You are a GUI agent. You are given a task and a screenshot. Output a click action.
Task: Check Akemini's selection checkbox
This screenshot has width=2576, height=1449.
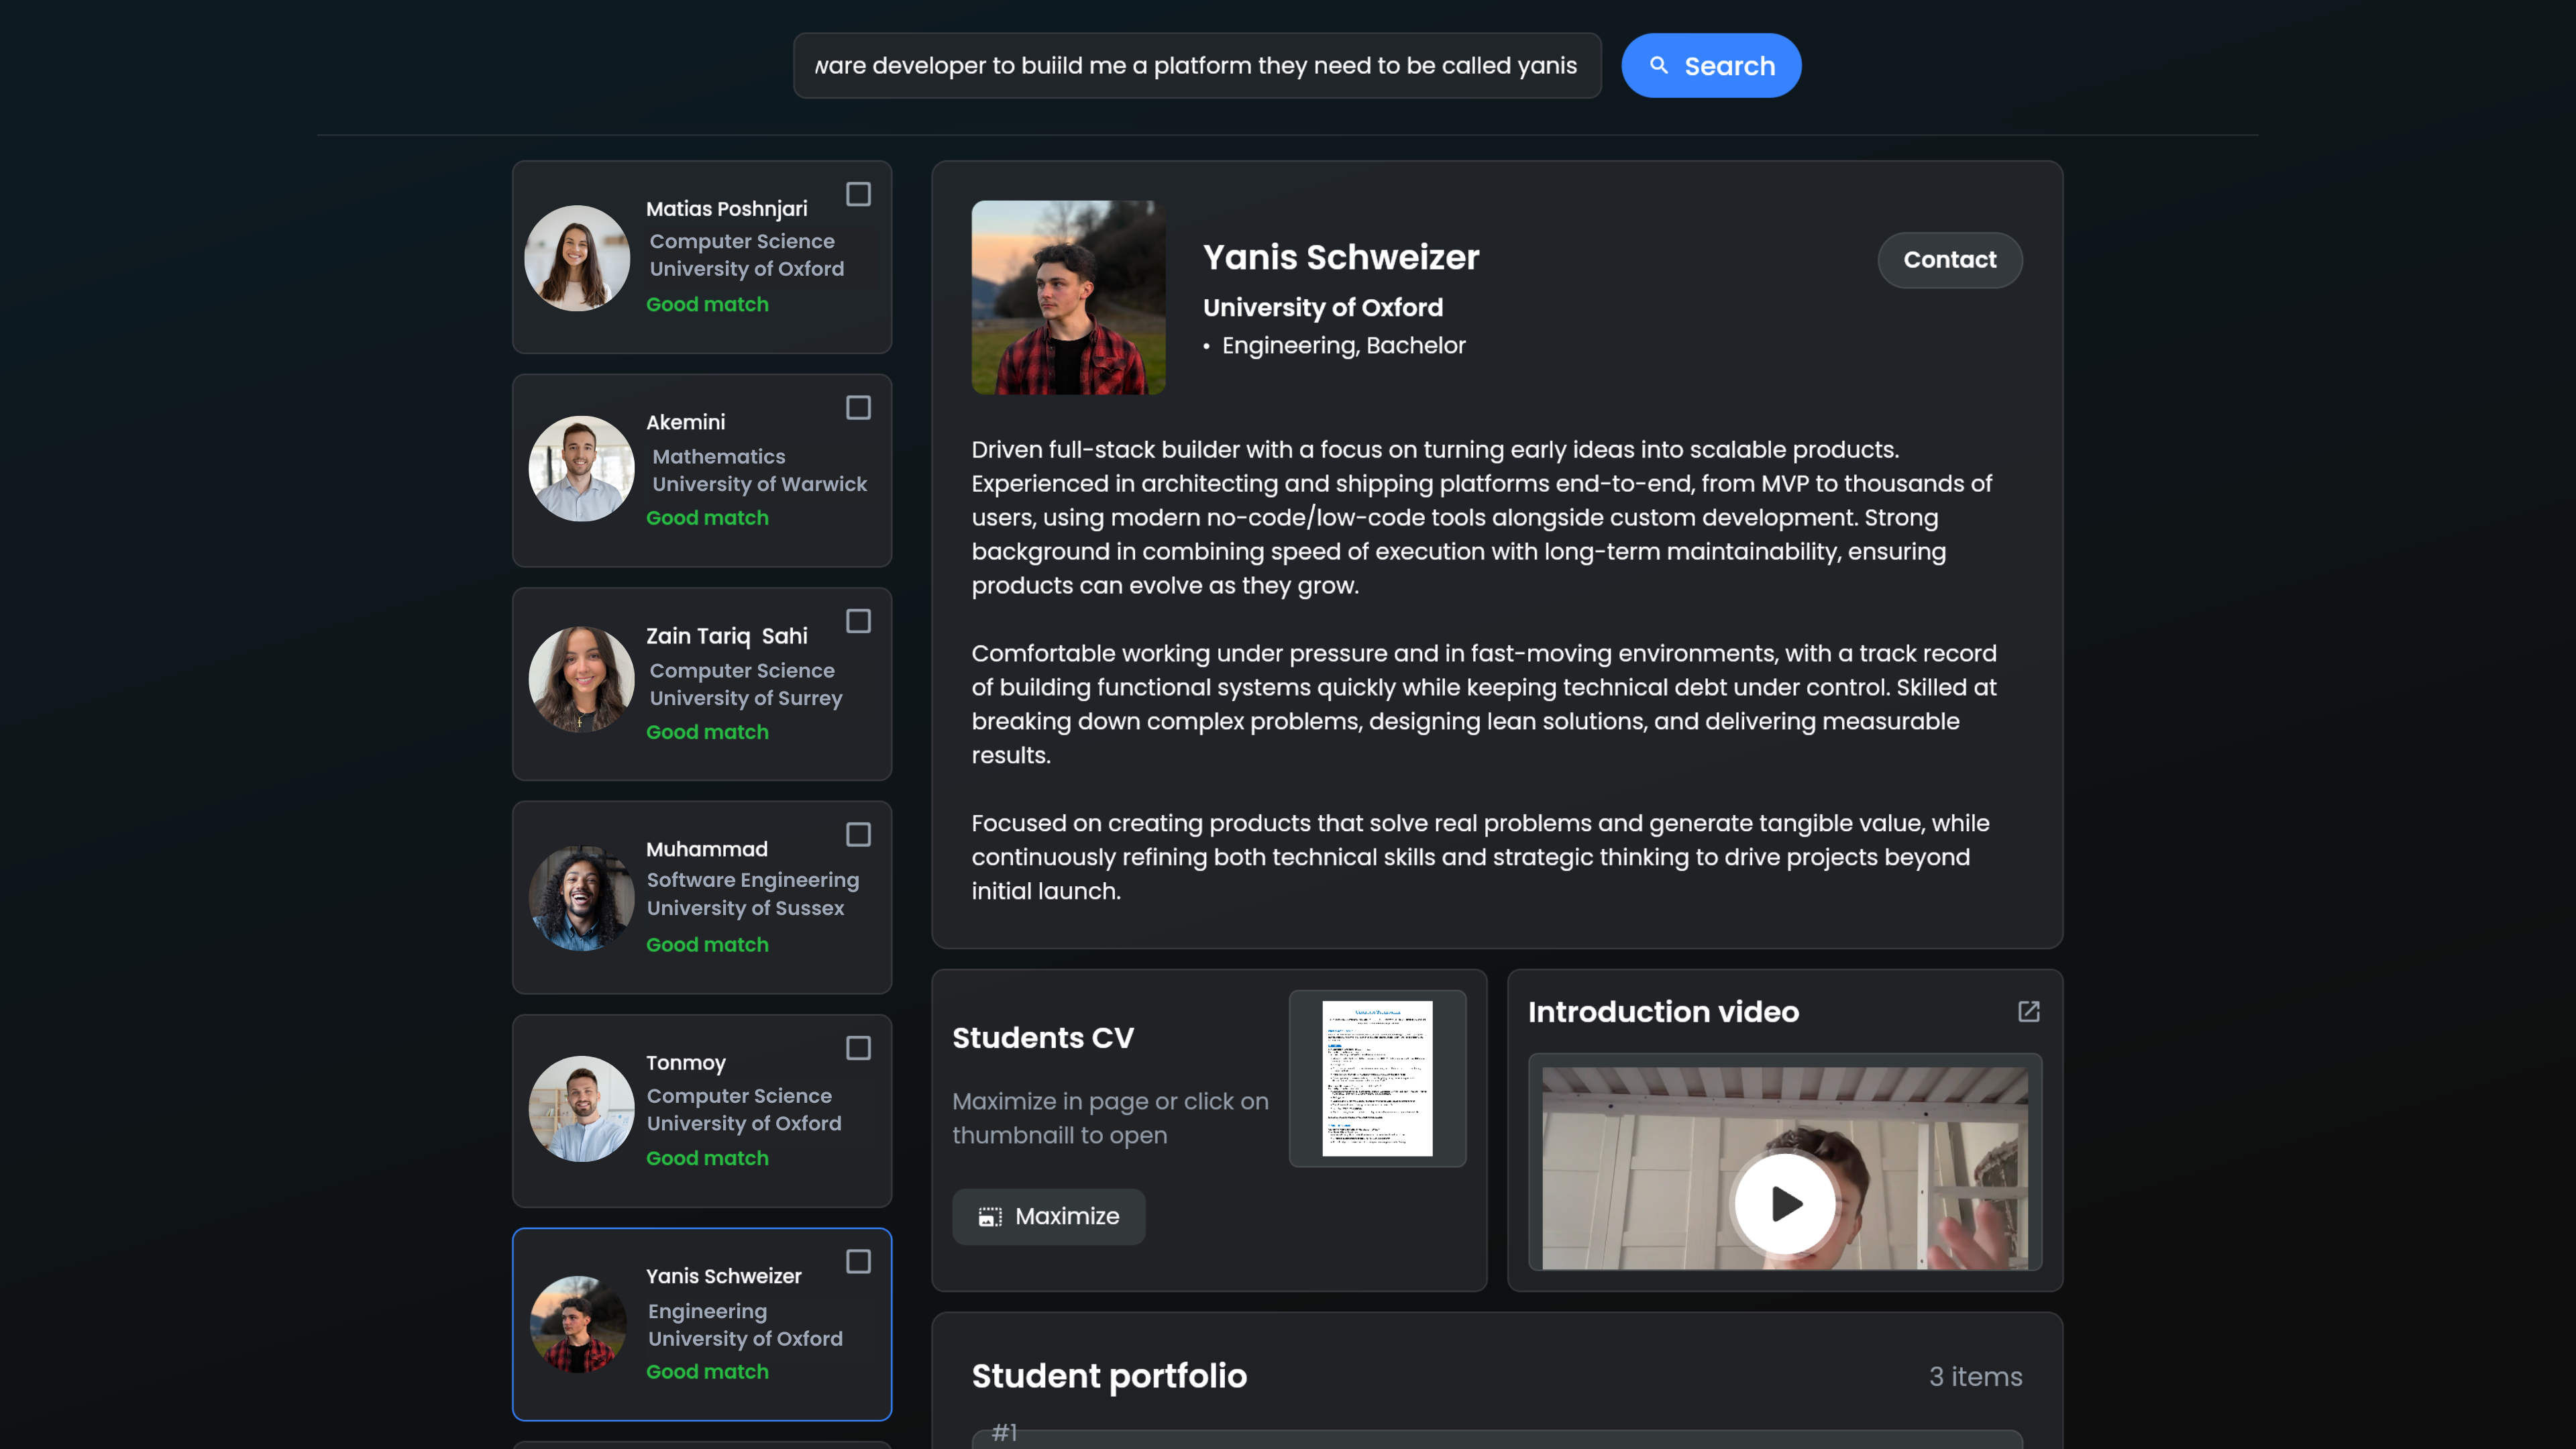(859, 408)
